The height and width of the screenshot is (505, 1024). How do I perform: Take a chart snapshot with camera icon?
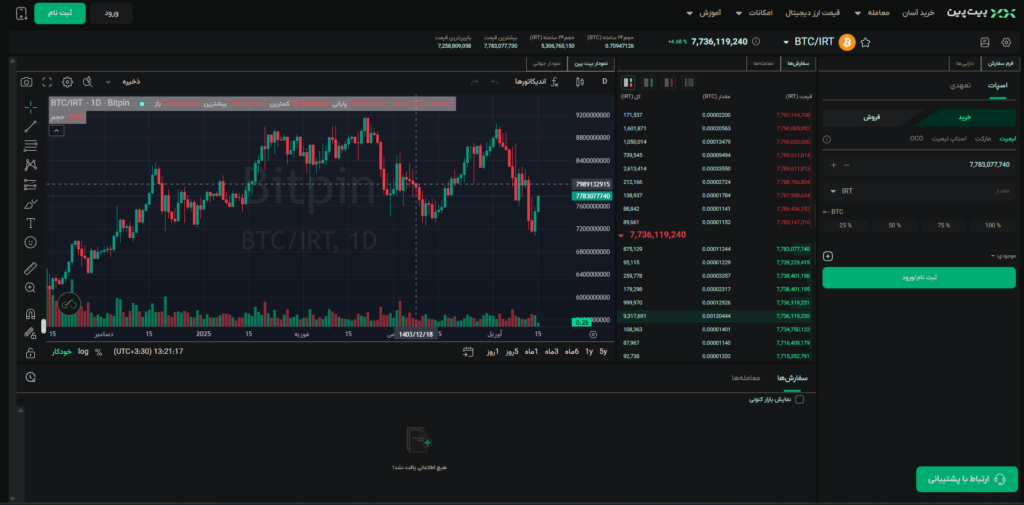[x=26, y=82]
